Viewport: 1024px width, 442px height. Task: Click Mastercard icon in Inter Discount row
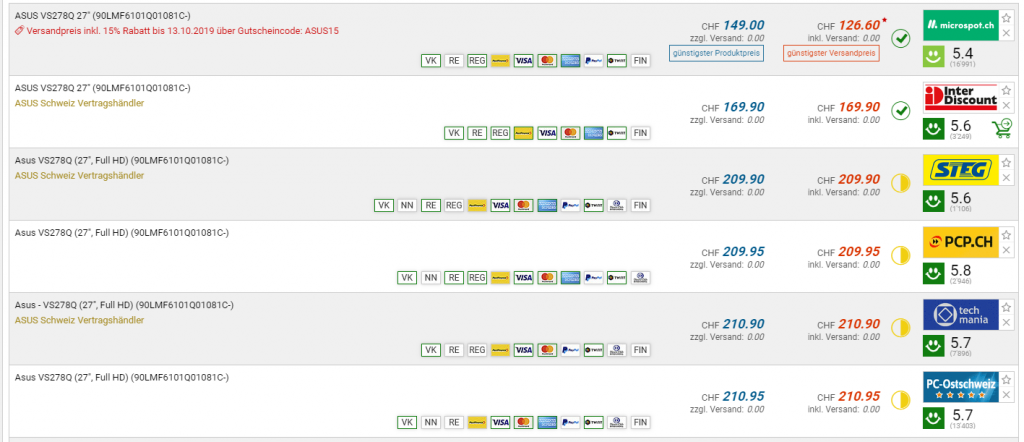[x=570, y=133]
